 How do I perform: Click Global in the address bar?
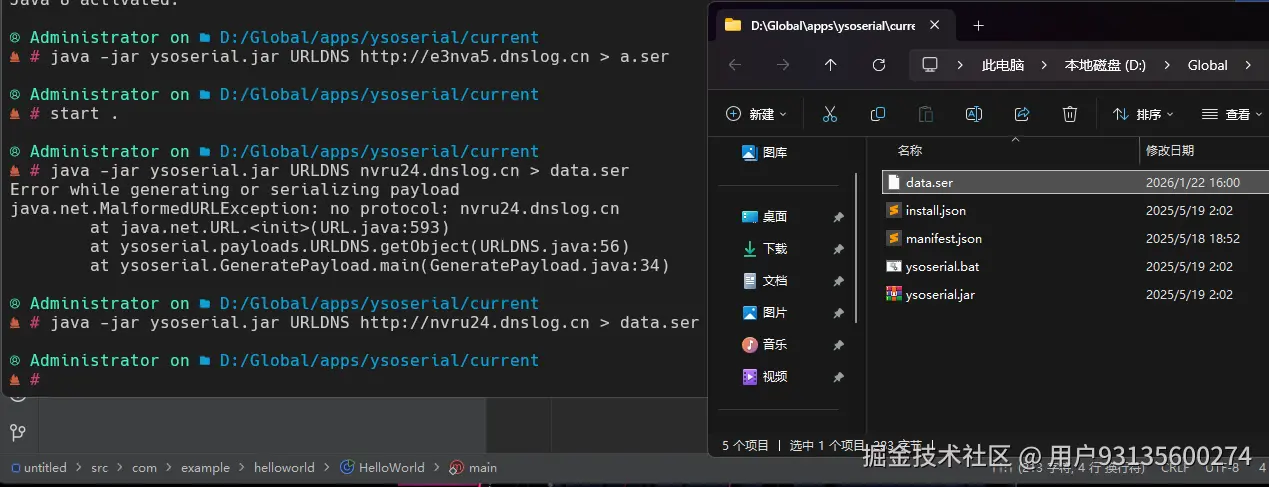[1207, 65]
